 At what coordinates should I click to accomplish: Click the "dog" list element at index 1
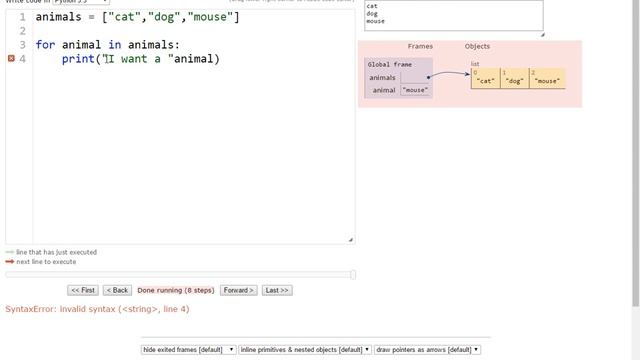point(514,78)
